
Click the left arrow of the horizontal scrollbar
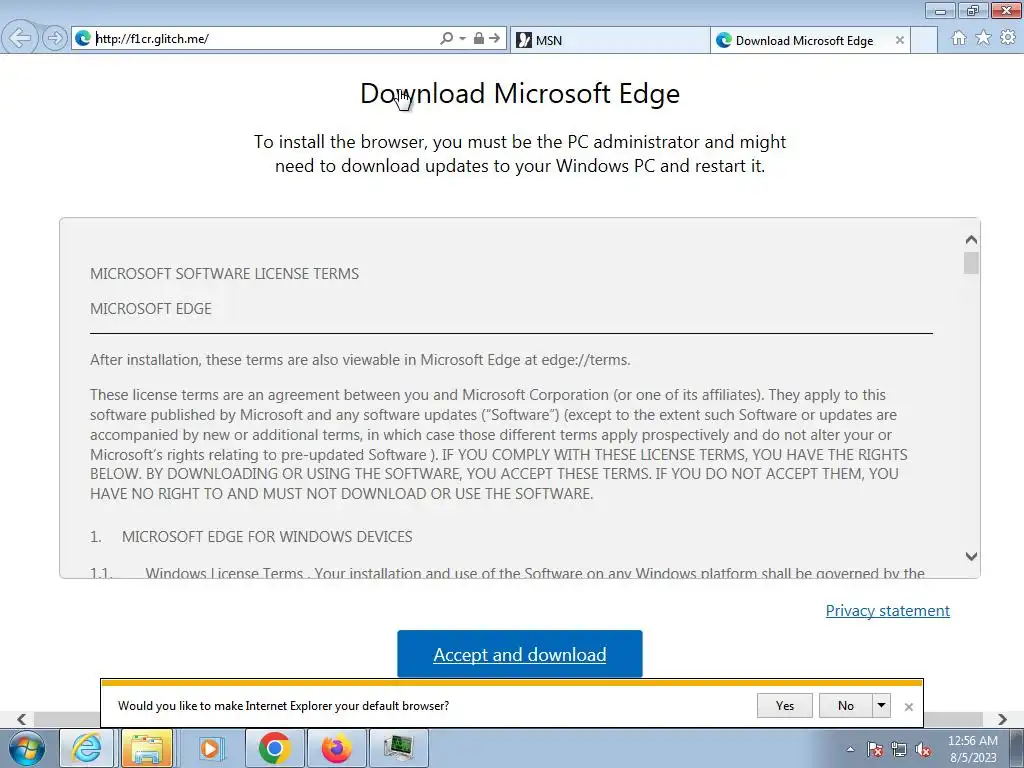(x=22, y=719)
